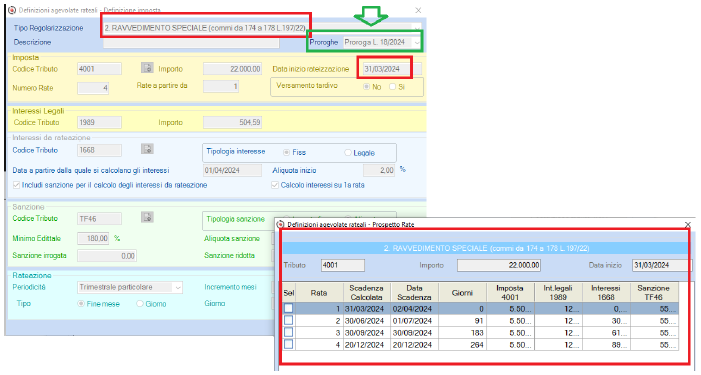Check Sel box for rata 2

(x=289, y=320)
